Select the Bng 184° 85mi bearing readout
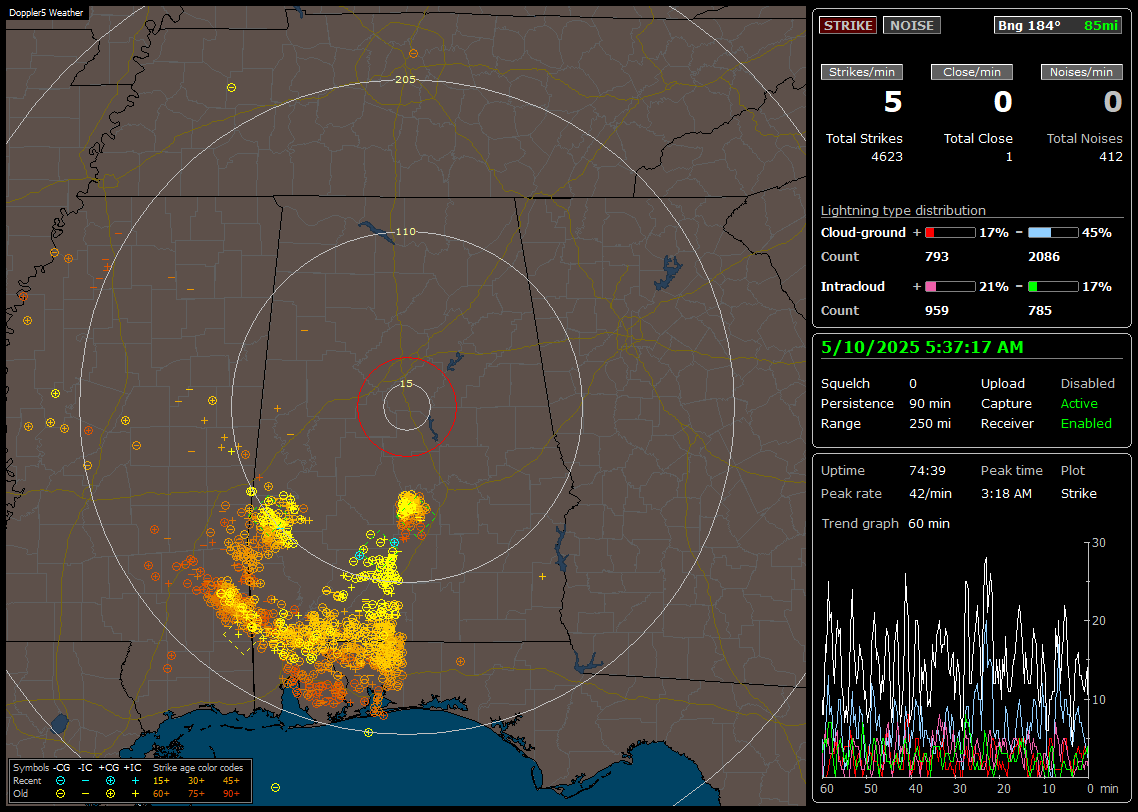This screenshot has width=1138, height=812. (x=1057, y=25)
